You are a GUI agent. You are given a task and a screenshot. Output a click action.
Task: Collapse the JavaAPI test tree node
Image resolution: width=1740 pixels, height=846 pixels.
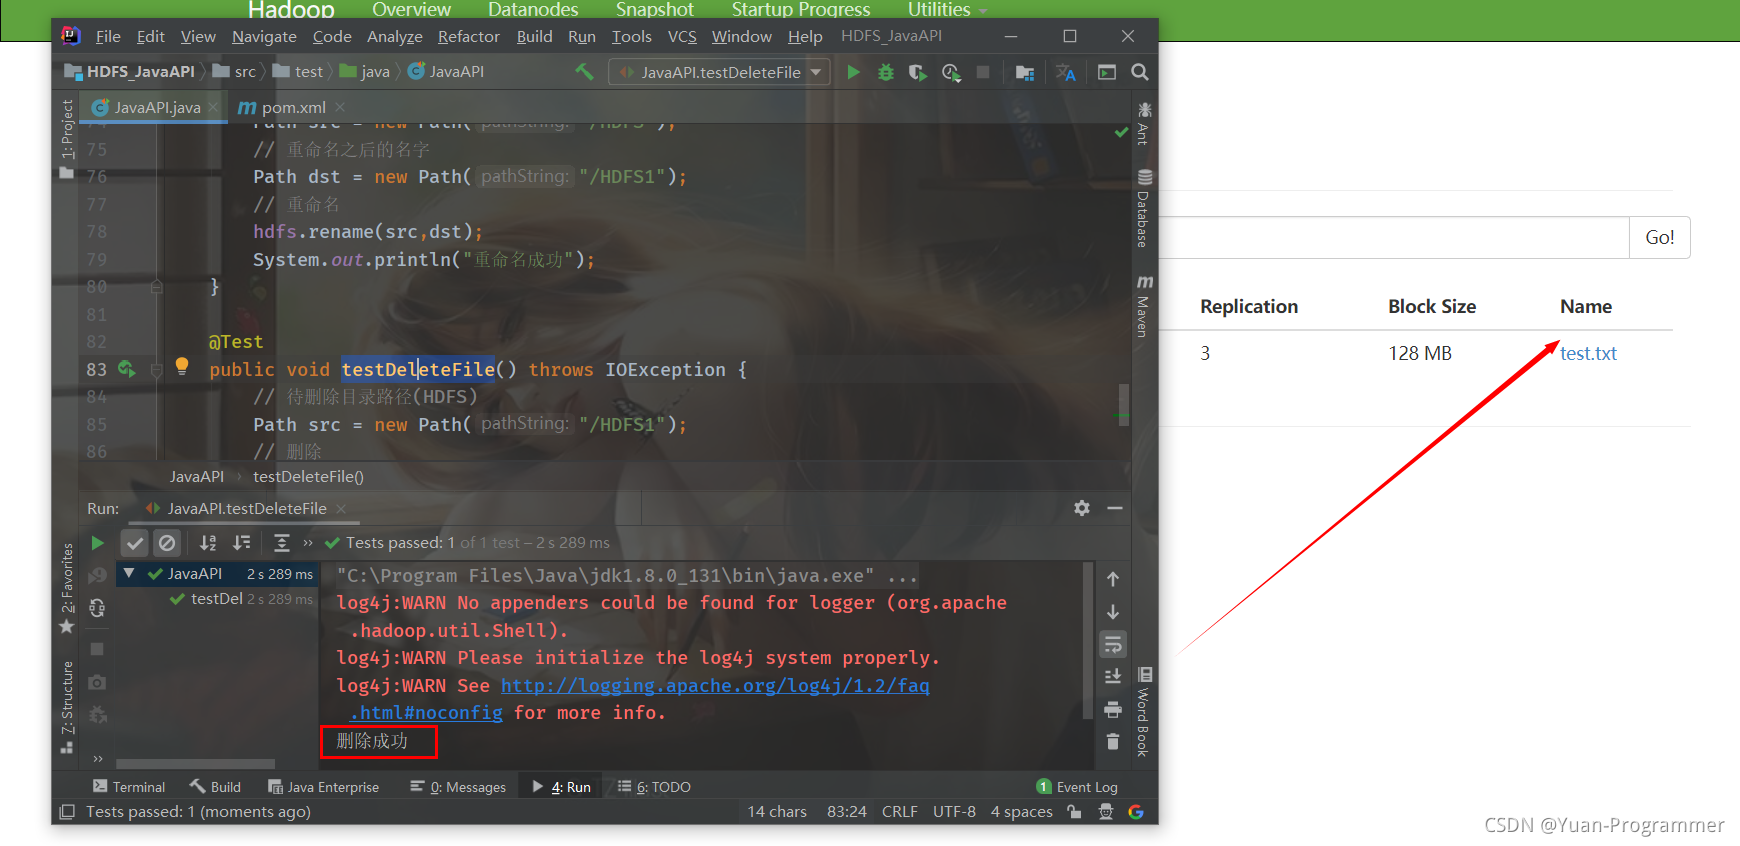click(129, 574)
